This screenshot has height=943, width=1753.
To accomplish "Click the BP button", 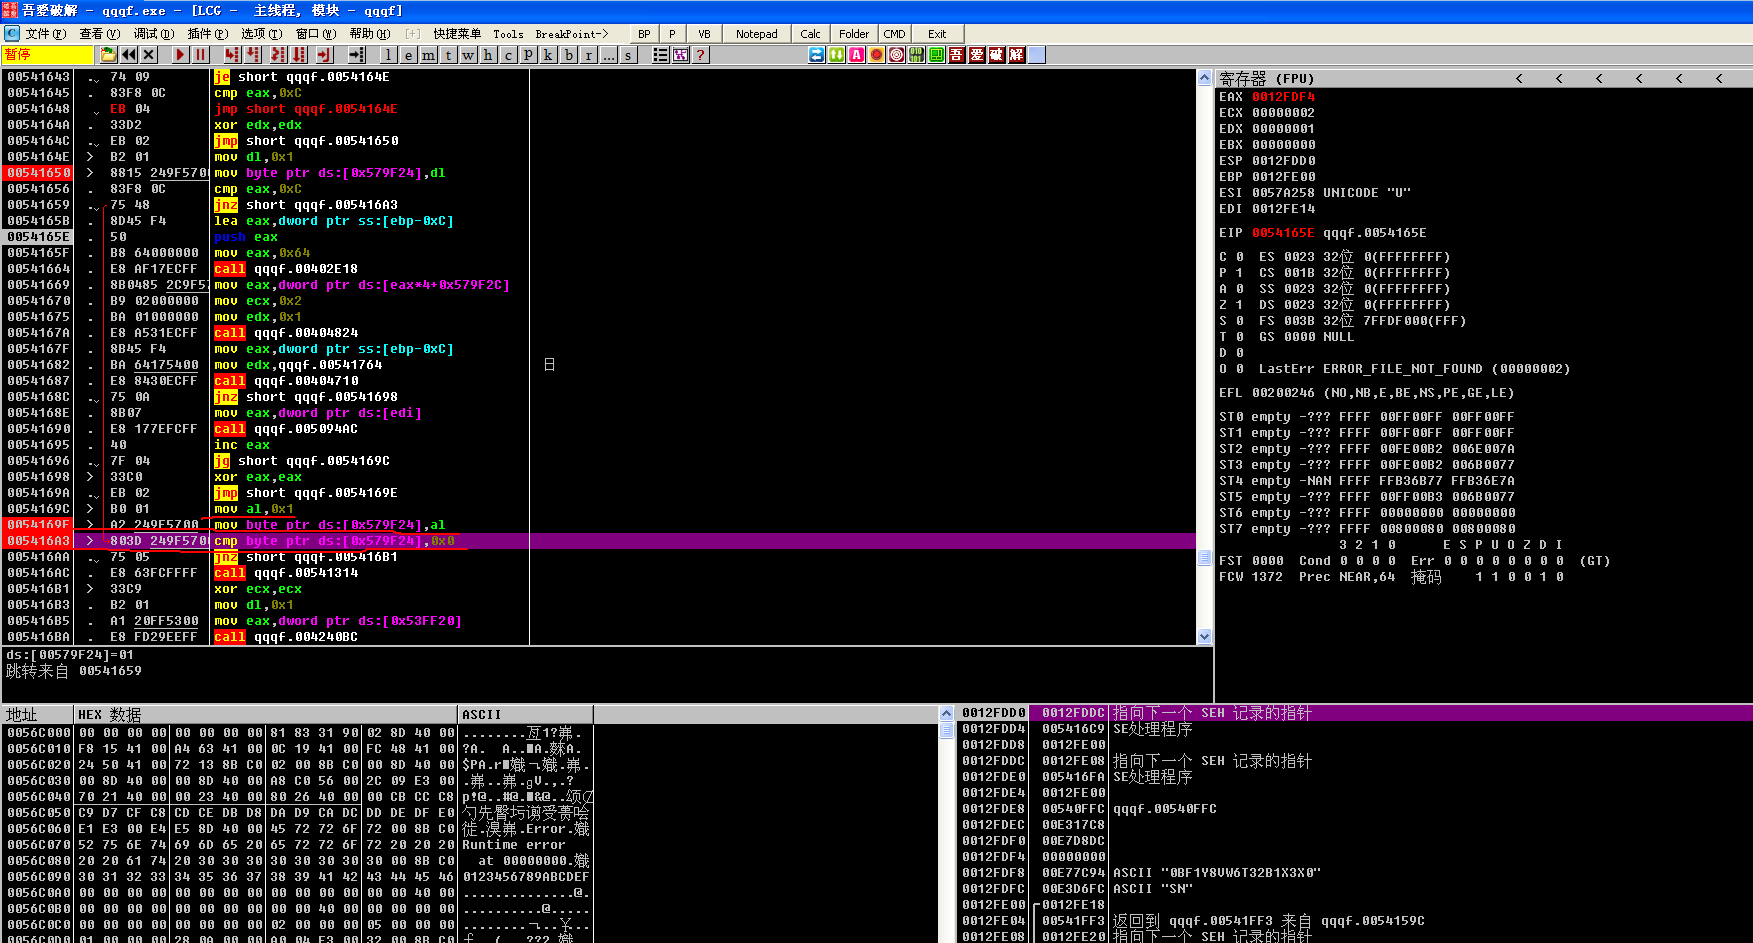I will [x=644, y=34].
